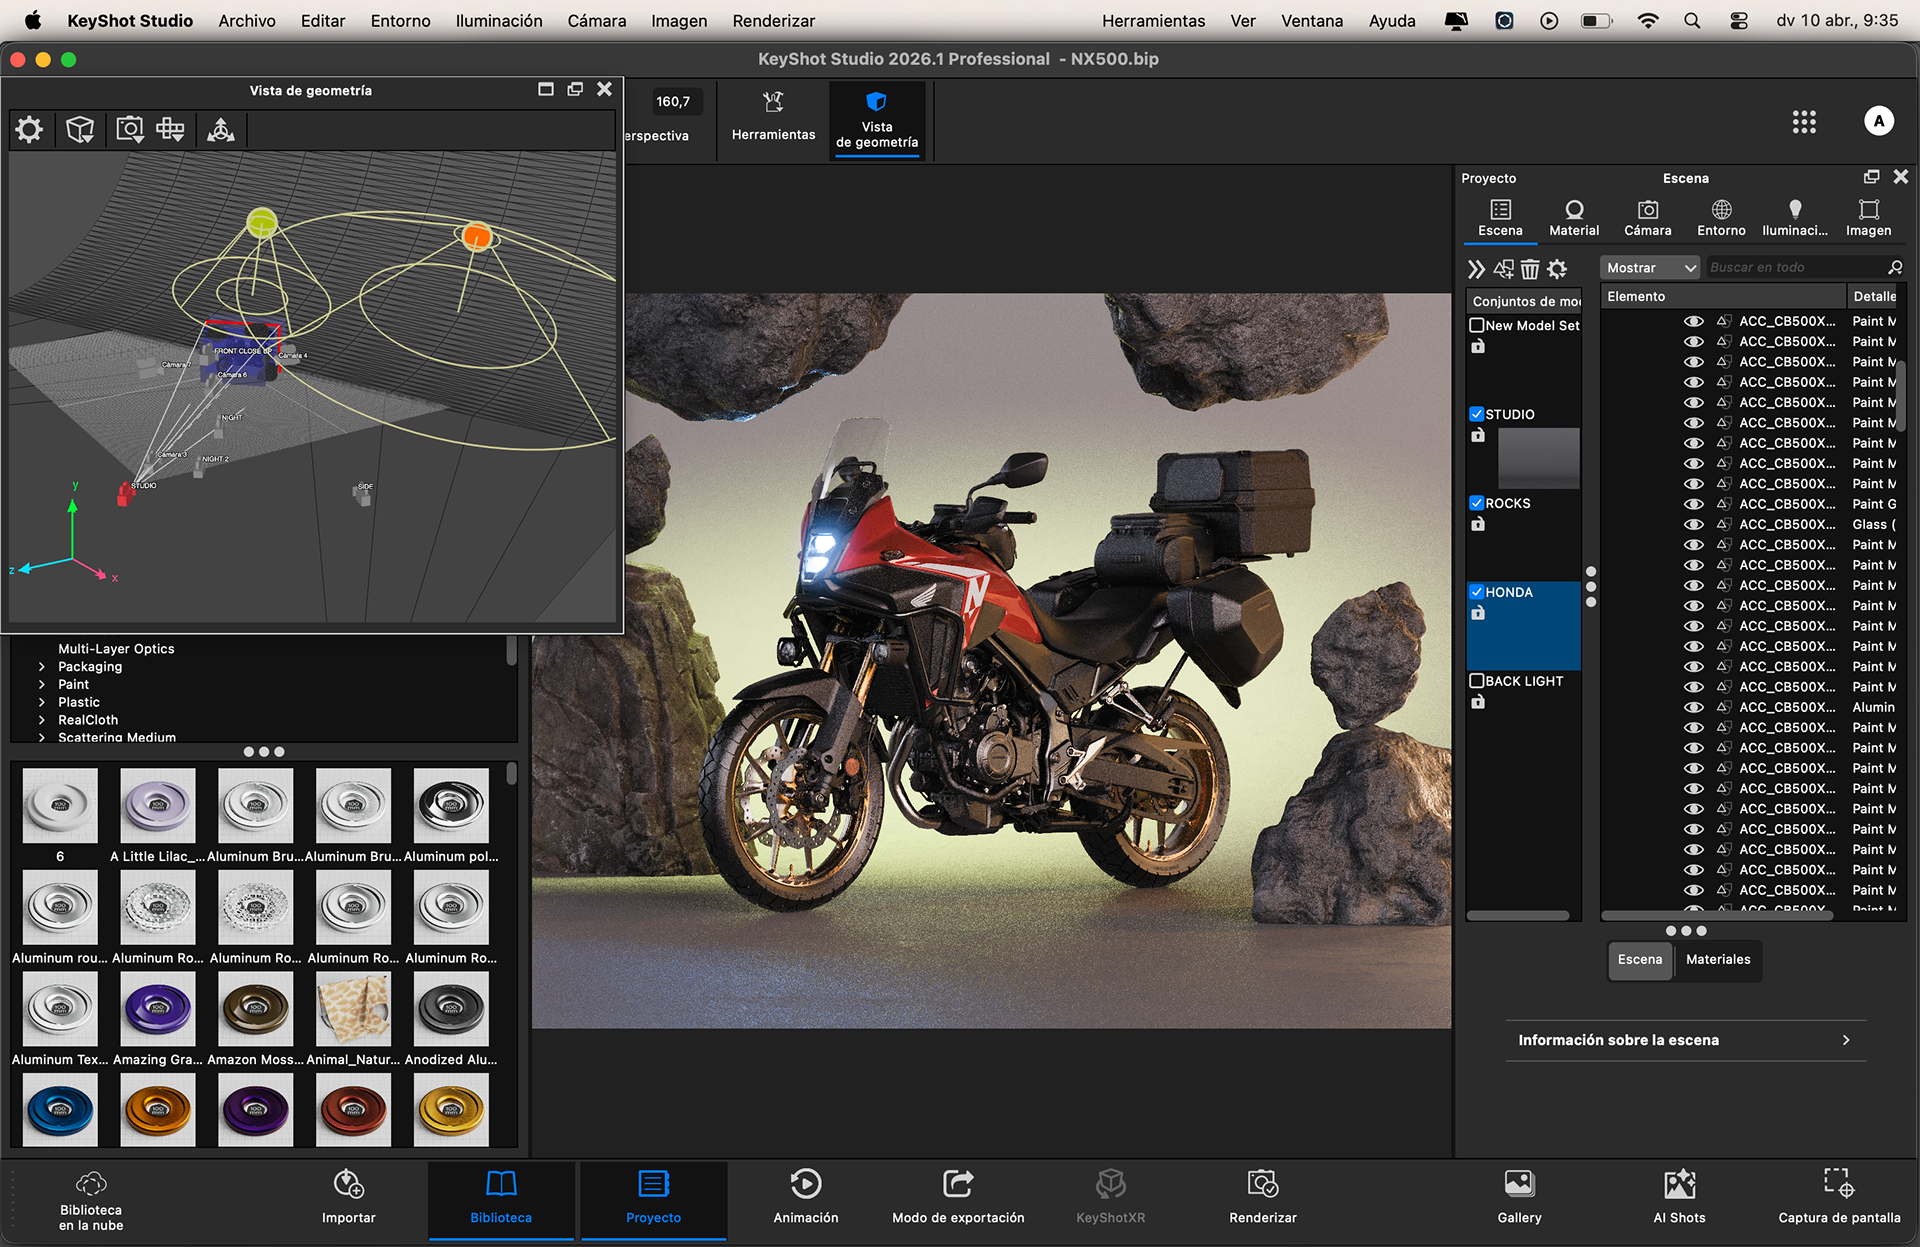Open the Importar tool
The height and width of the screenshot is (1247, 1920).
(x=348, y=1196)
